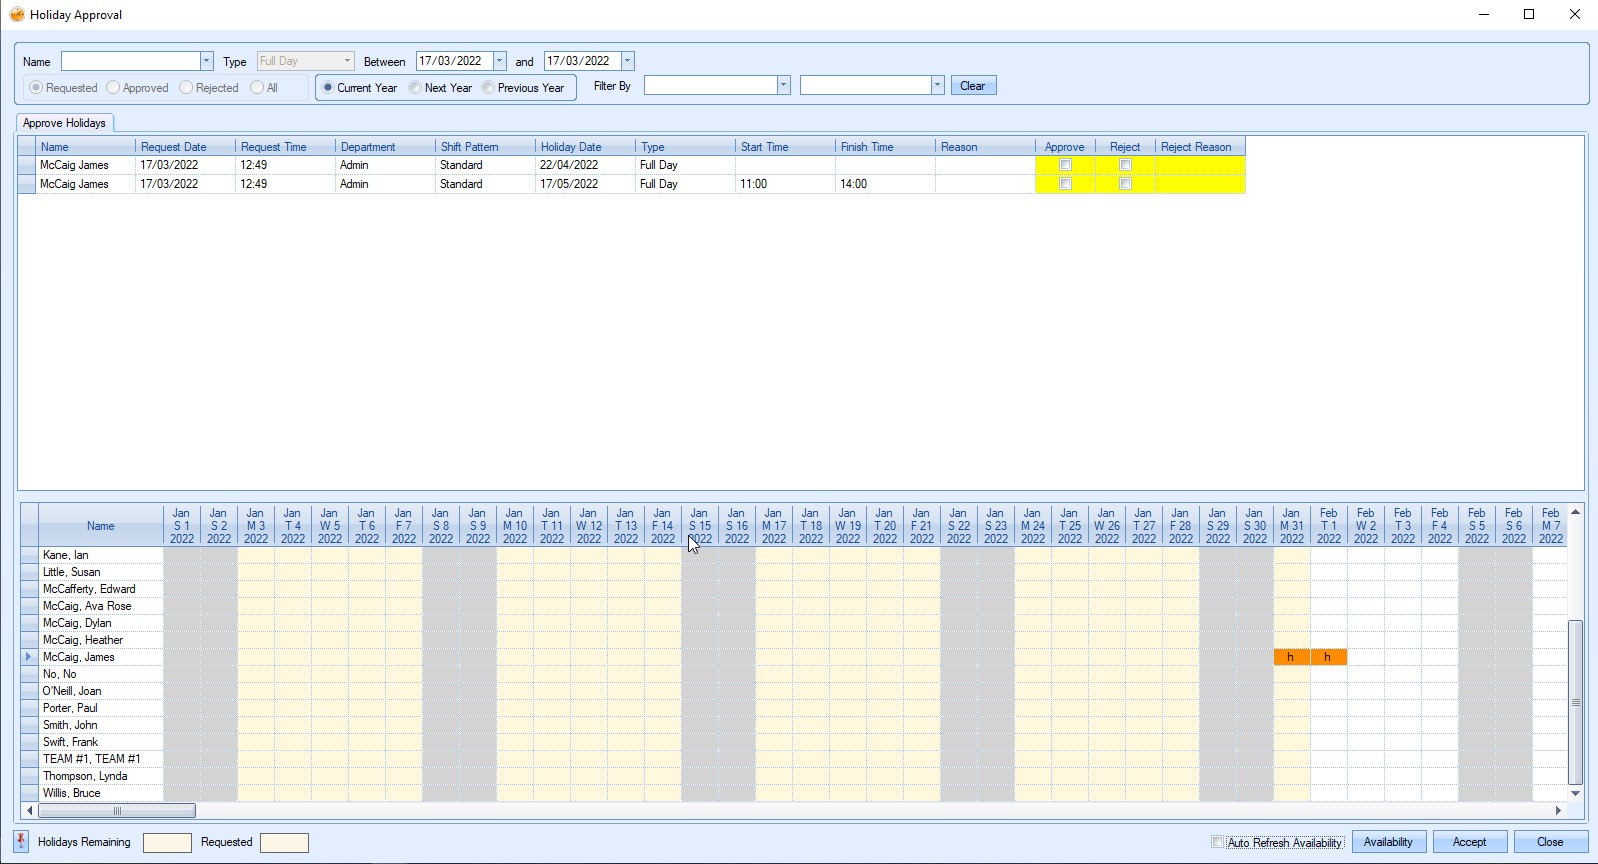Sort by the Holiday Date column header
Screen dimensions: 1598x864
click(x=584, y=147)
